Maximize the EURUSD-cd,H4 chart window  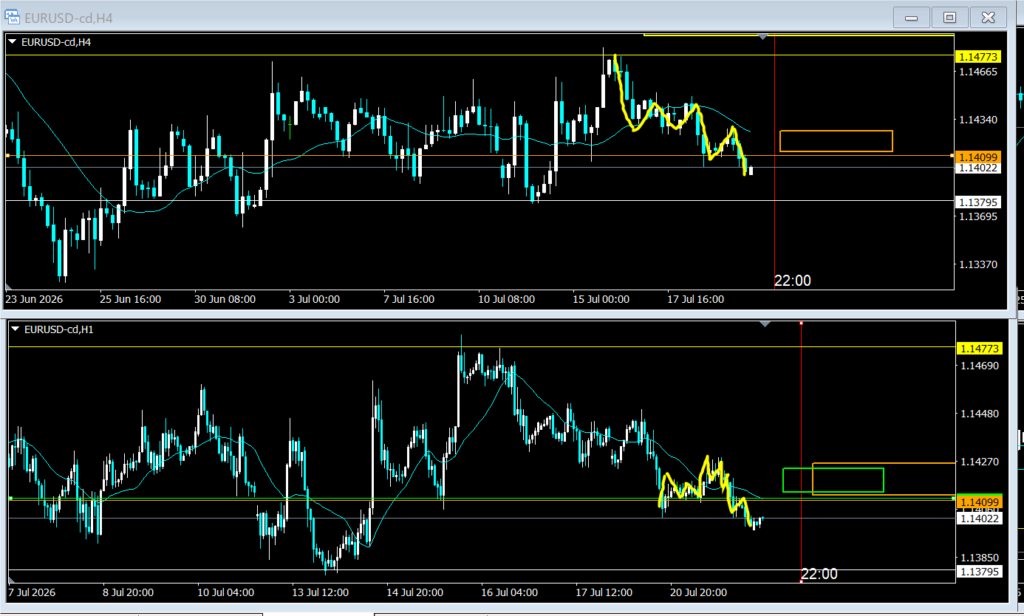[x=950, y=18]
